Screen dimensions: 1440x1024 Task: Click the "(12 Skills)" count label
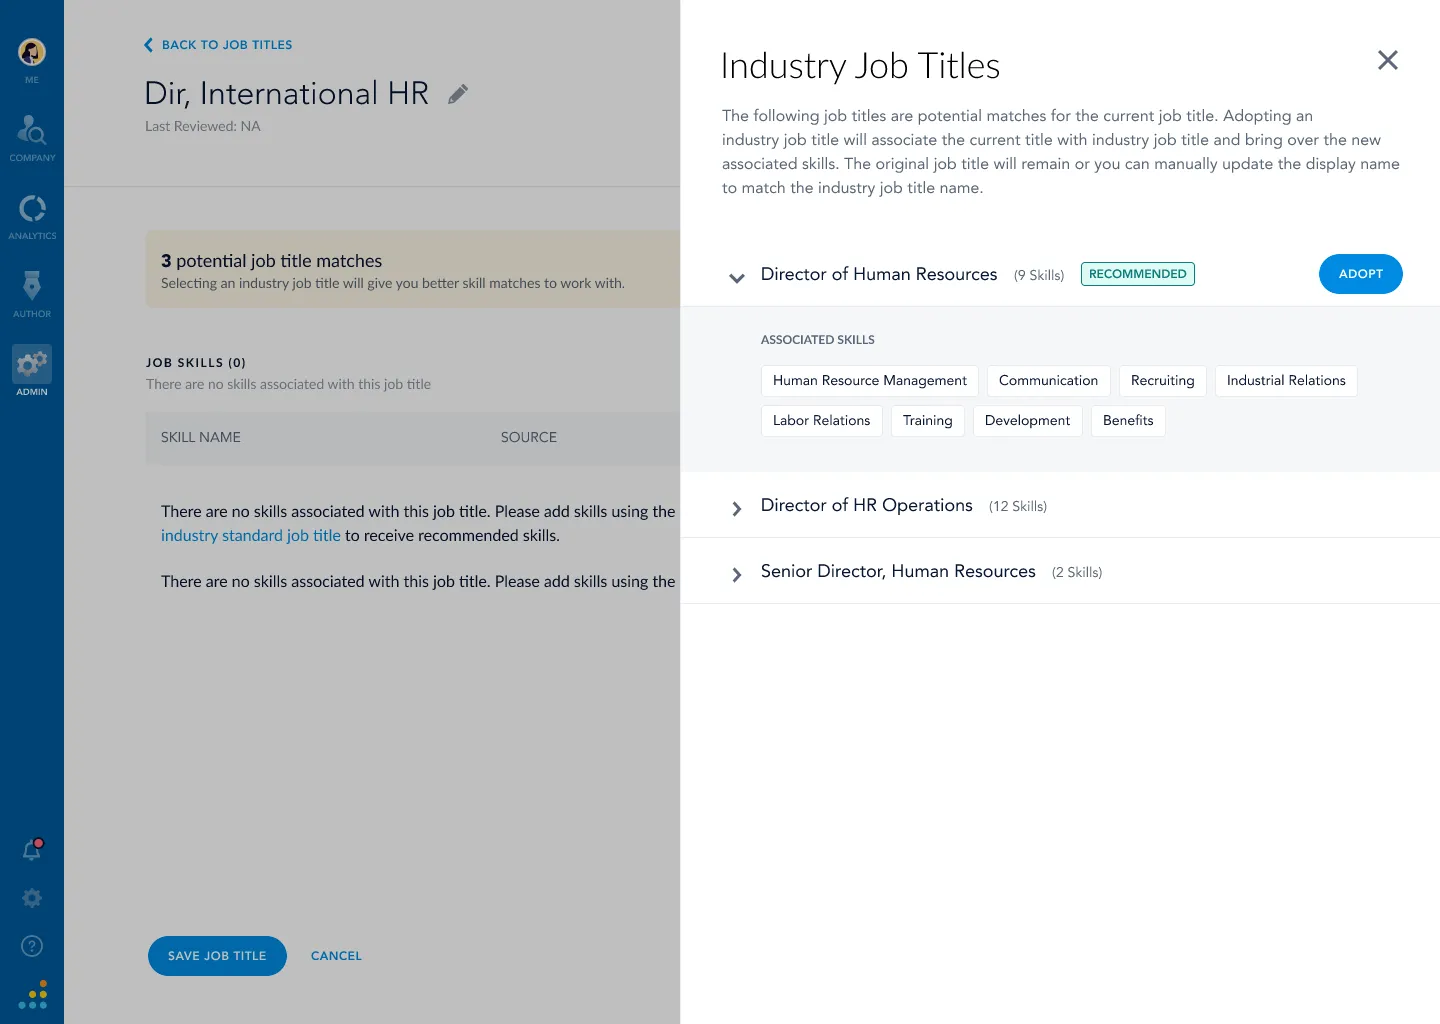[x=1018, y=507]
